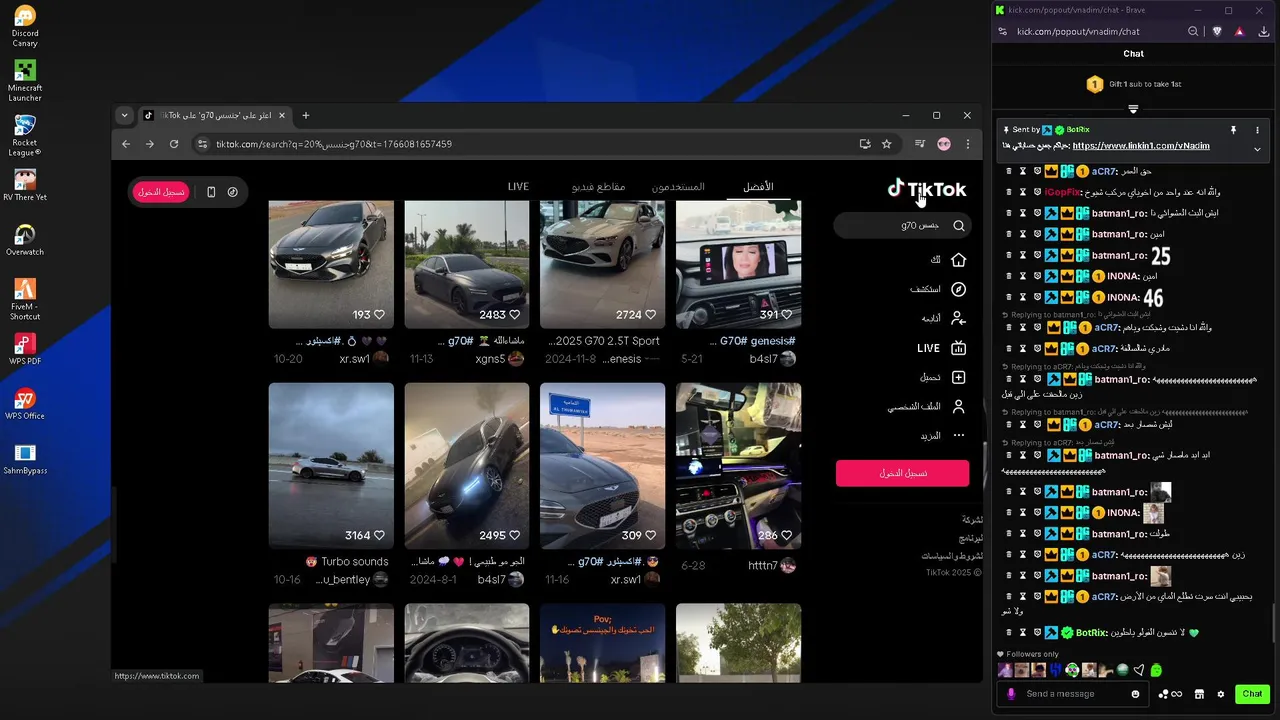The image size is (1280, 720).
Task: Open linkin1.com/vNadim link in pinned message
Action: (1141, 146)
